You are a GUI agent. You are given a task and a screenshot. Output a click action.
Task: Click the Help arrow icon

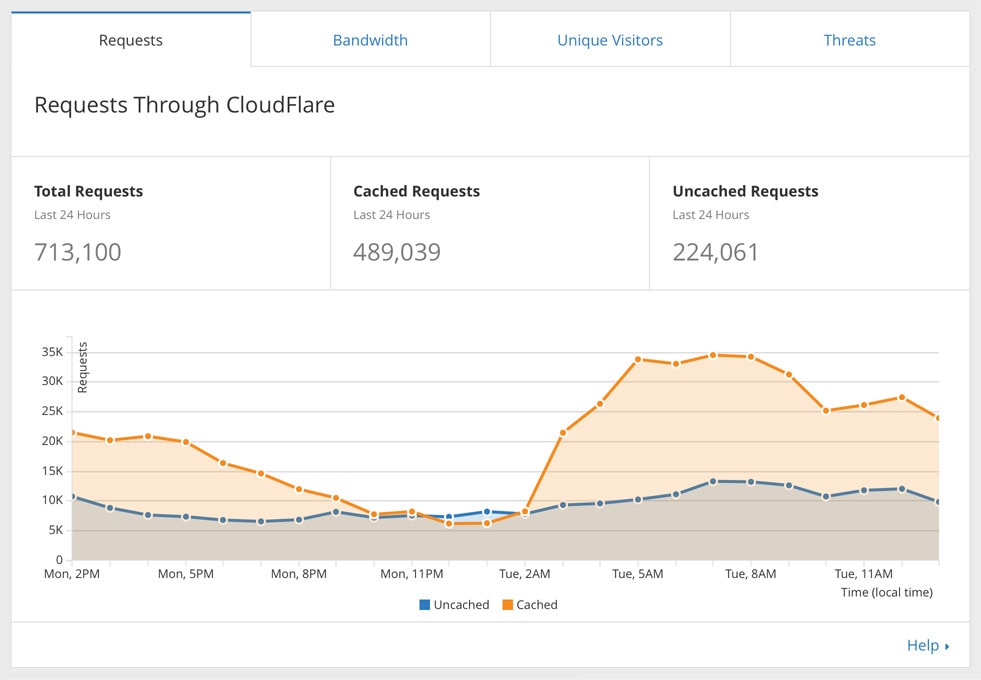coord(947,646)
